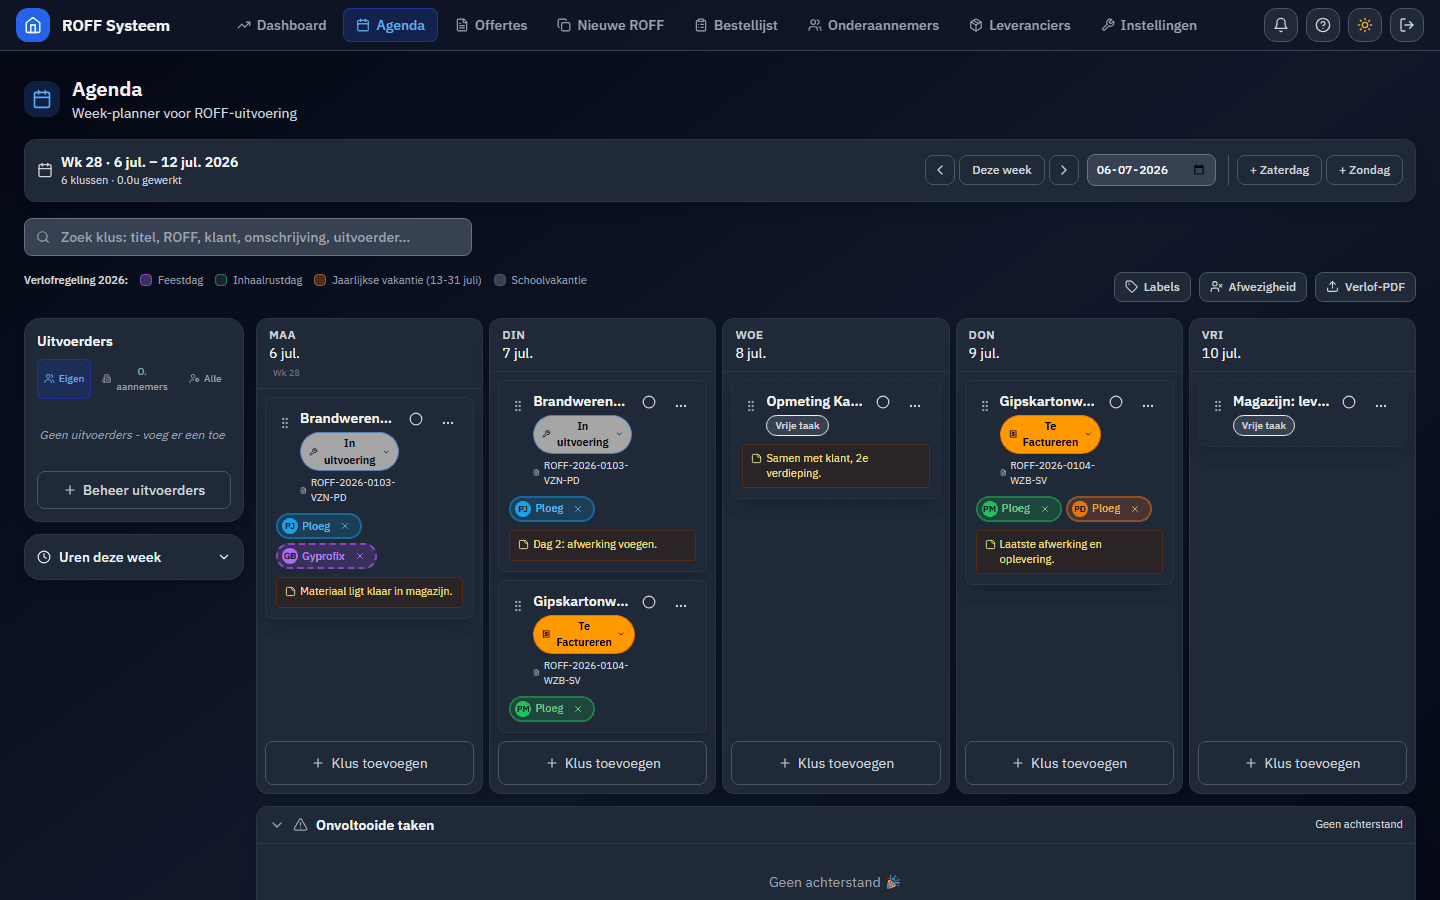Remove Ploeg PJ tag on Monday card
This screenshot has height=900, width=1440.
click(345, 526)
